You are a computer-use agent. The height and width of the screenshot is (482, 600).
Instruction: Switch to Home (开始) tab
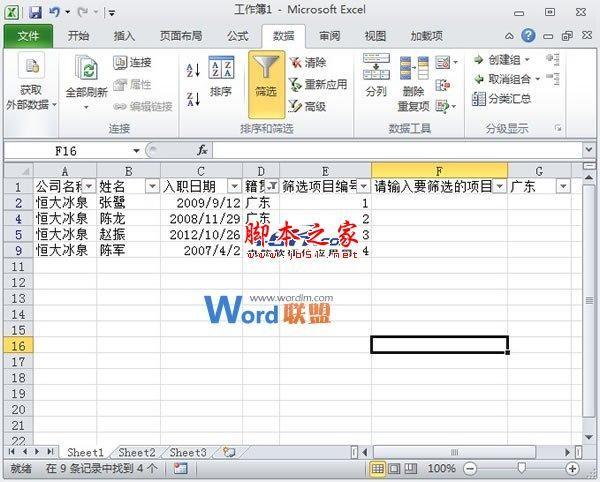pos(78,36)
